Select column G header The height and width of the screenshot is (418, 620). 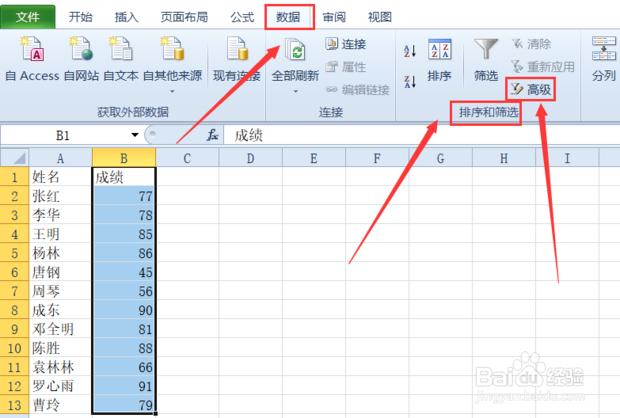tap(440, 158)
